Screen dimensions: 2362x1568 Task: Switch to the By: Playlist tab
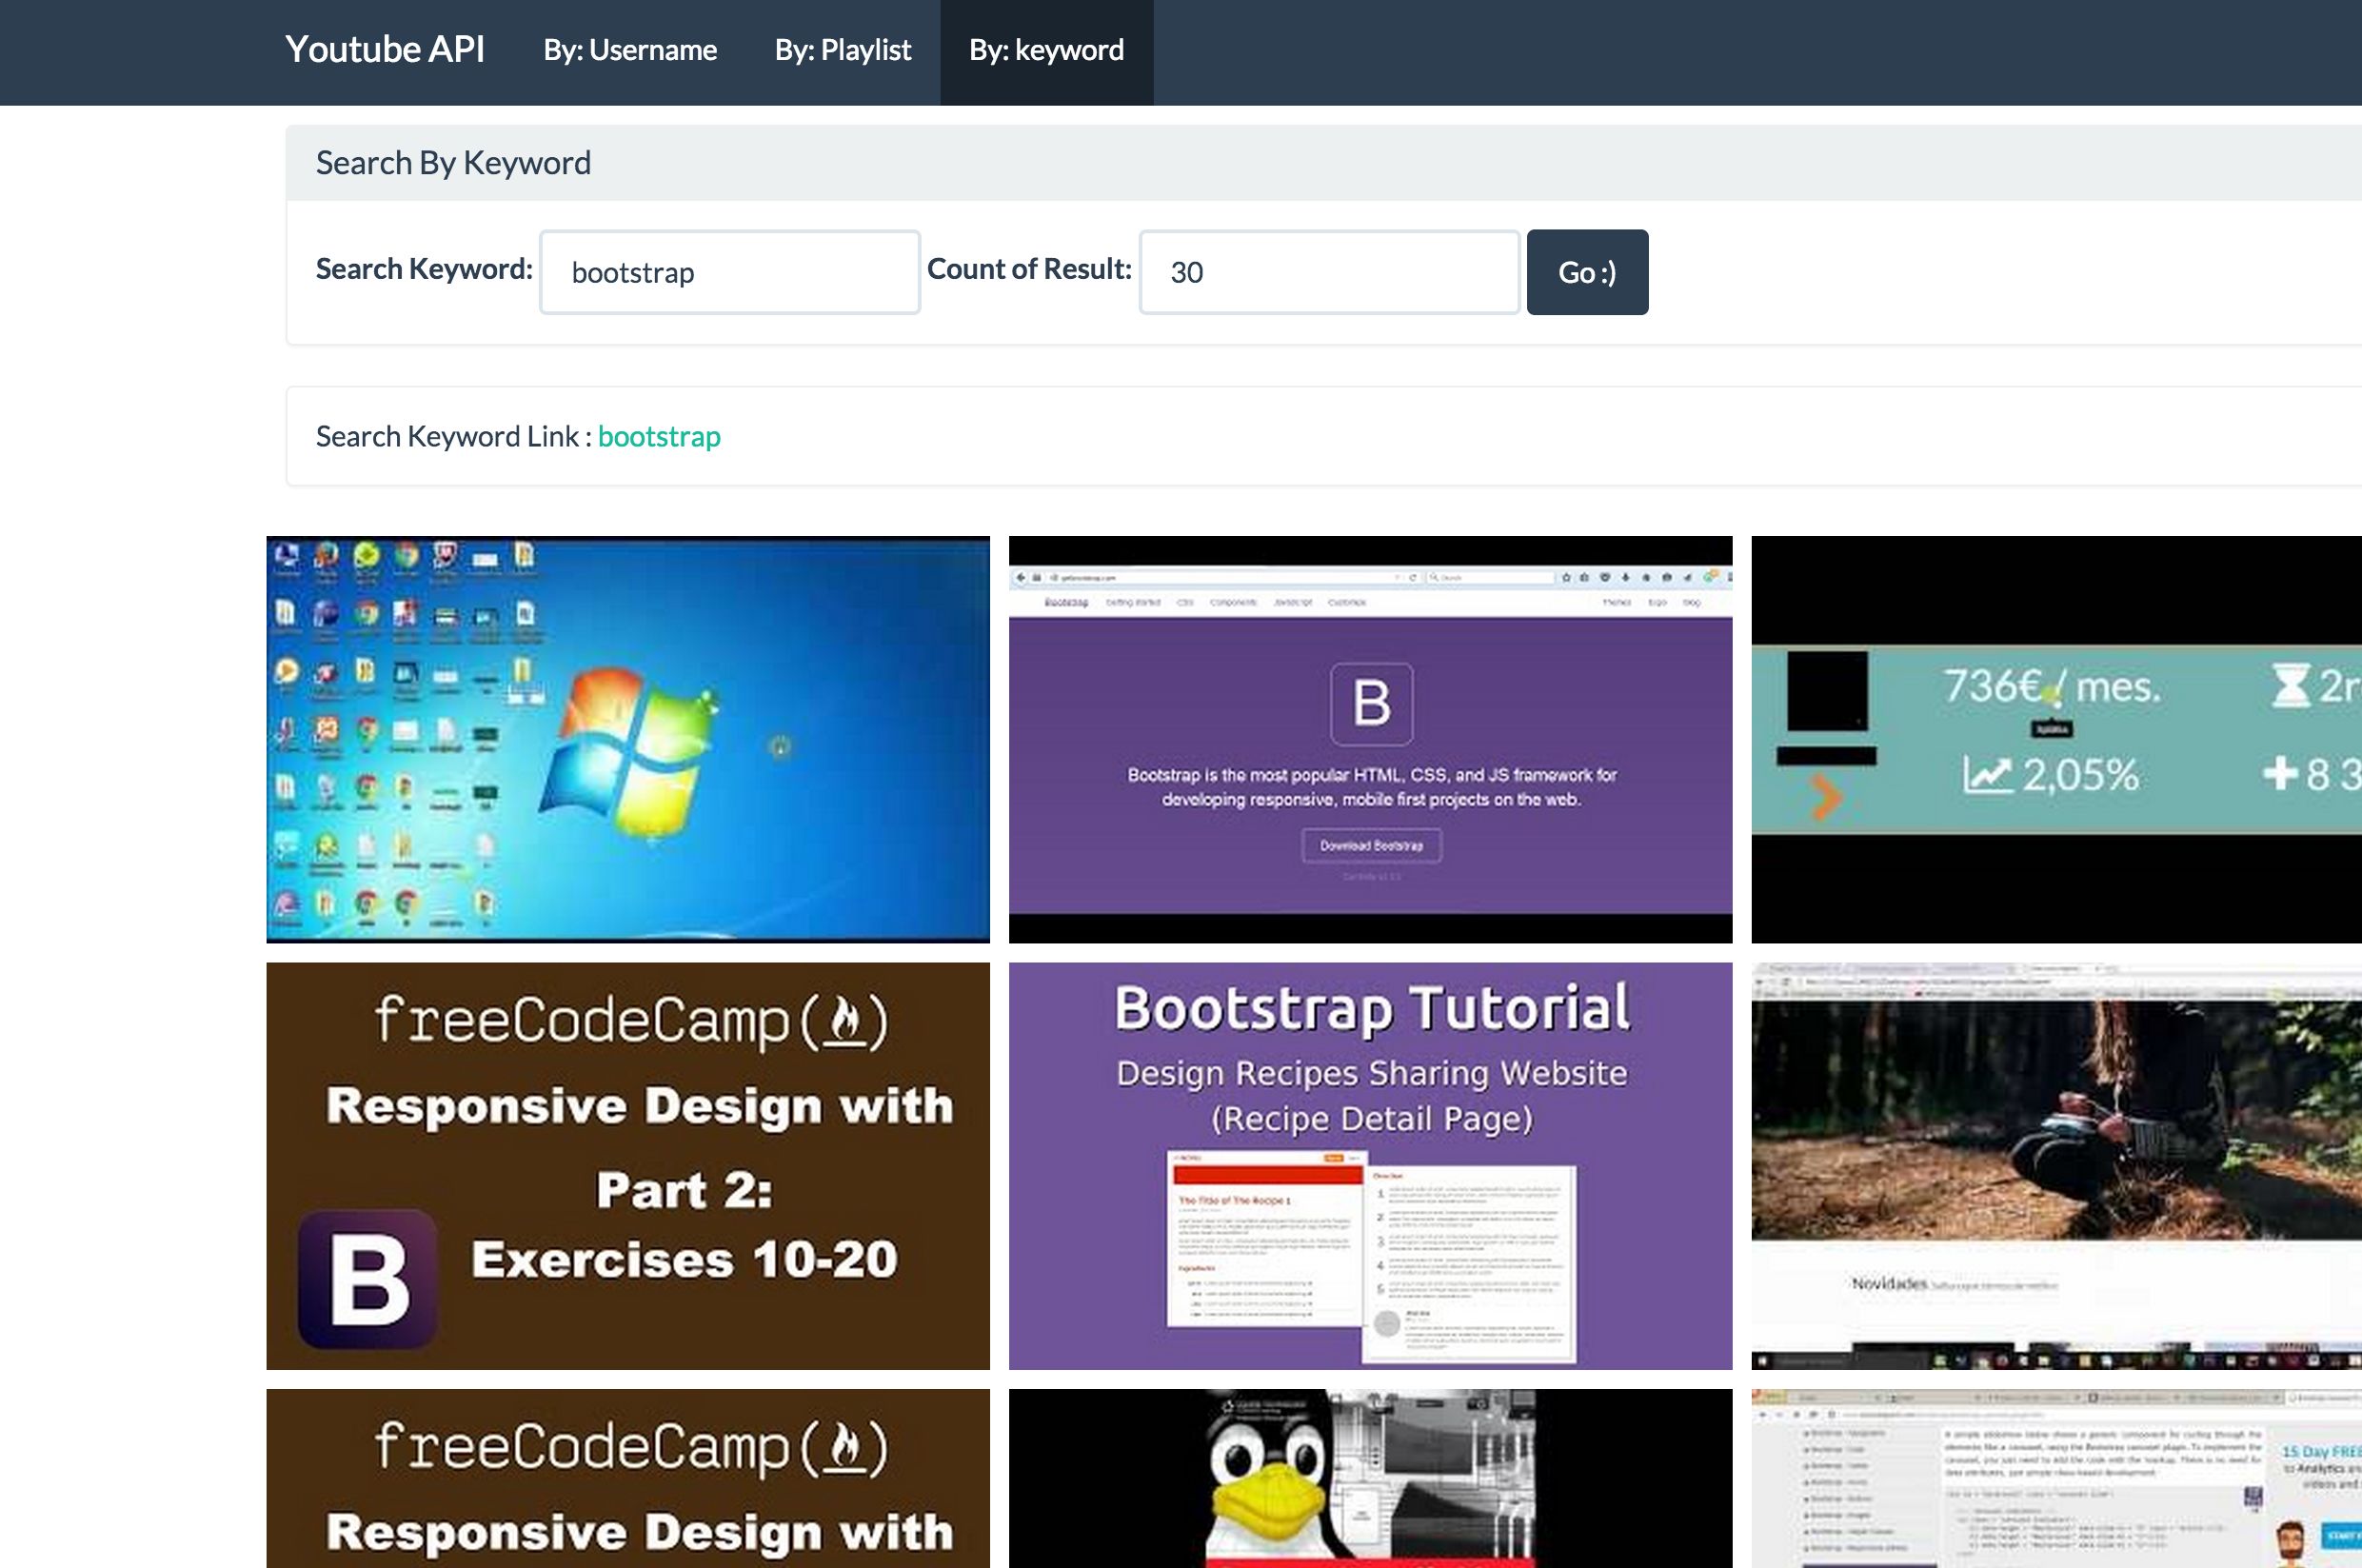tap(842, 51)
